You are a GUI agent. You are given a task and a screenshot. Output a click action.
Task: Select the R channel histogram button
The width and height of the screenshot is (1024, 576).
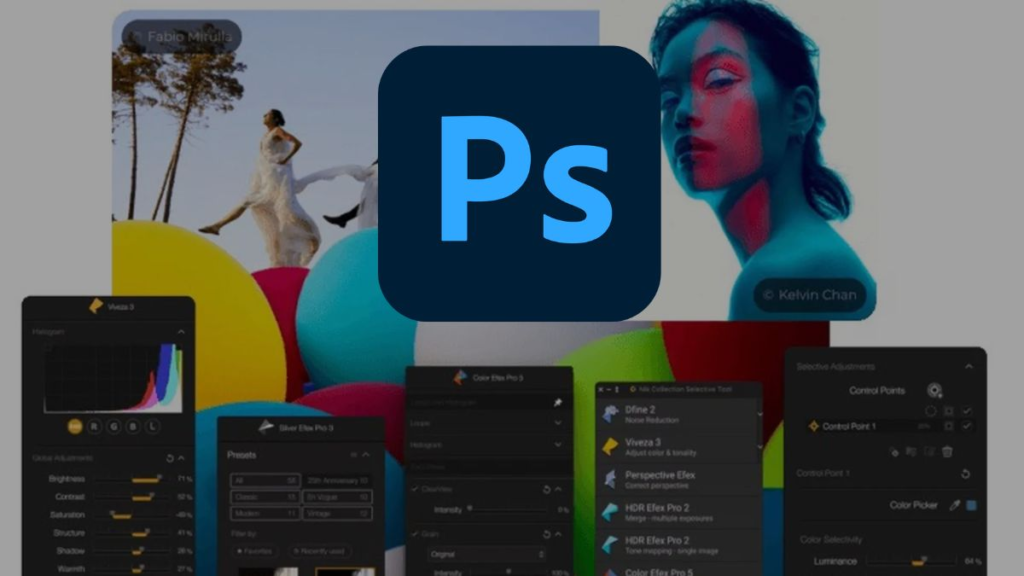[96, 426]
